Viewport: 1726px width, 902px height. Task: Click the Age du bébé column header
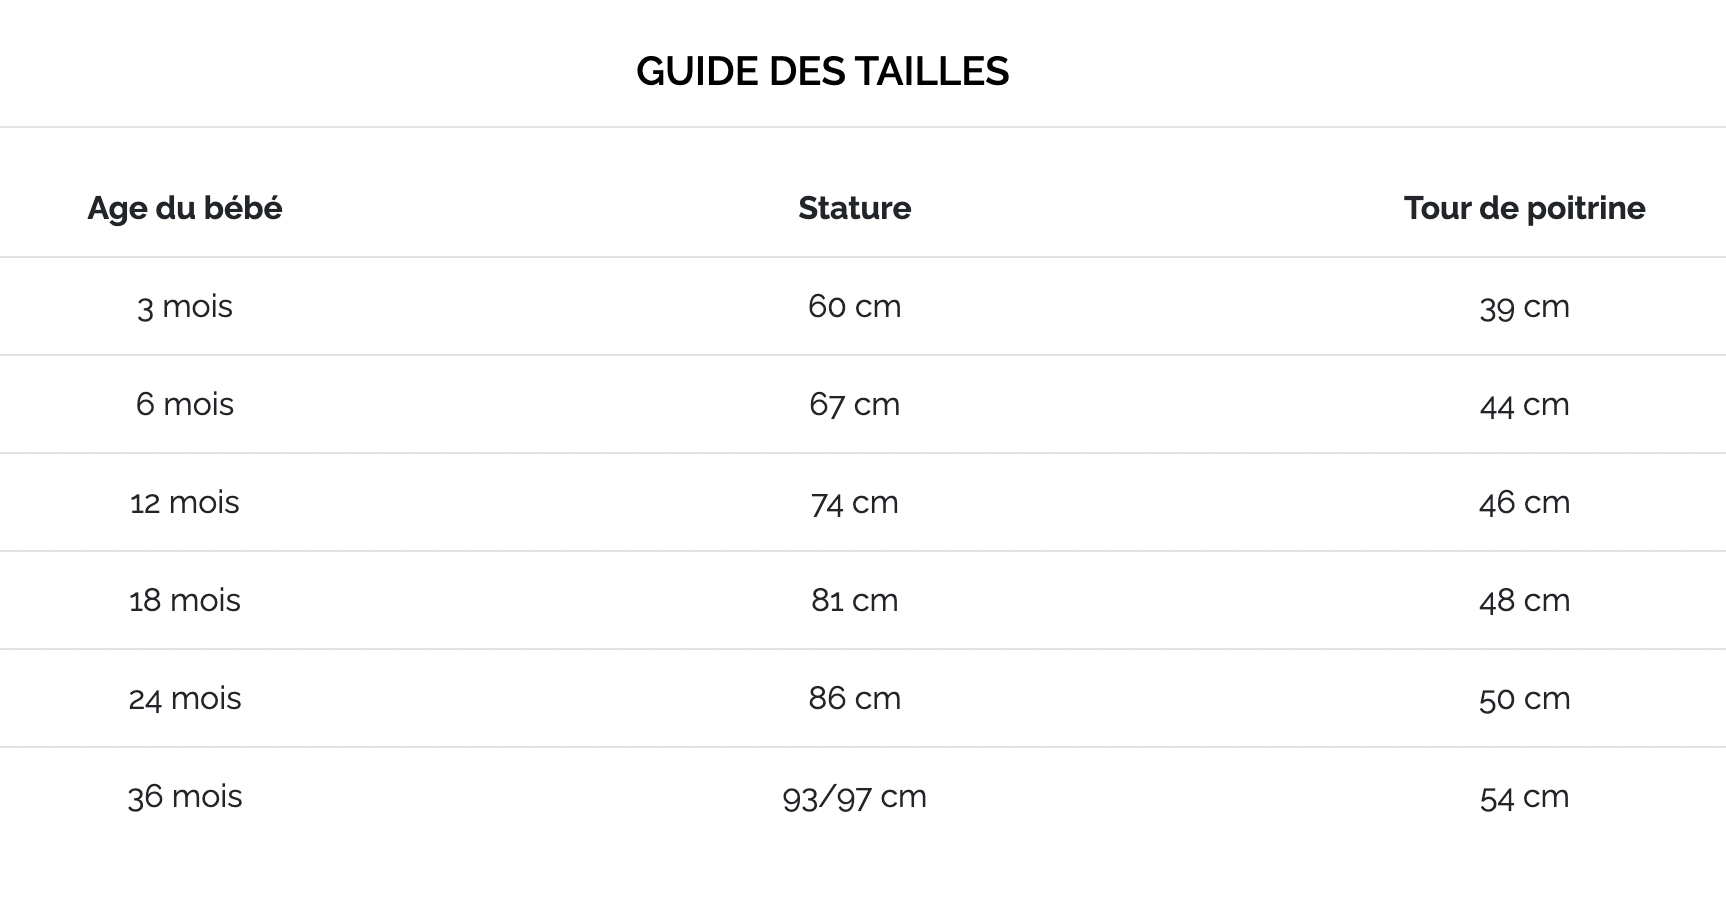click(x=185, y=208)
